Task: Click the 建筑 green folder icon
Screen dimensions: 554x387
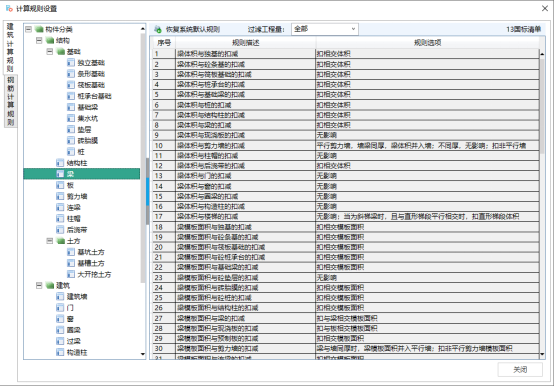Action: click(x=50, y=286)
